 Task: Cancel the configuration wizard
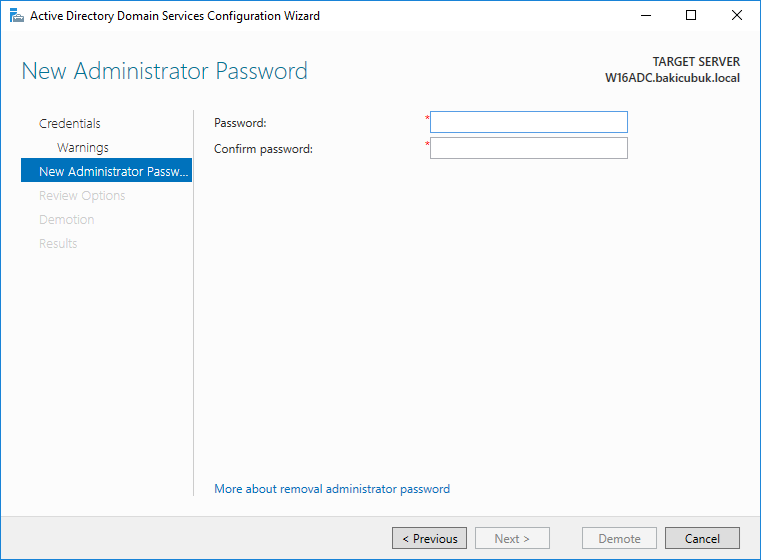click(702, 538)
